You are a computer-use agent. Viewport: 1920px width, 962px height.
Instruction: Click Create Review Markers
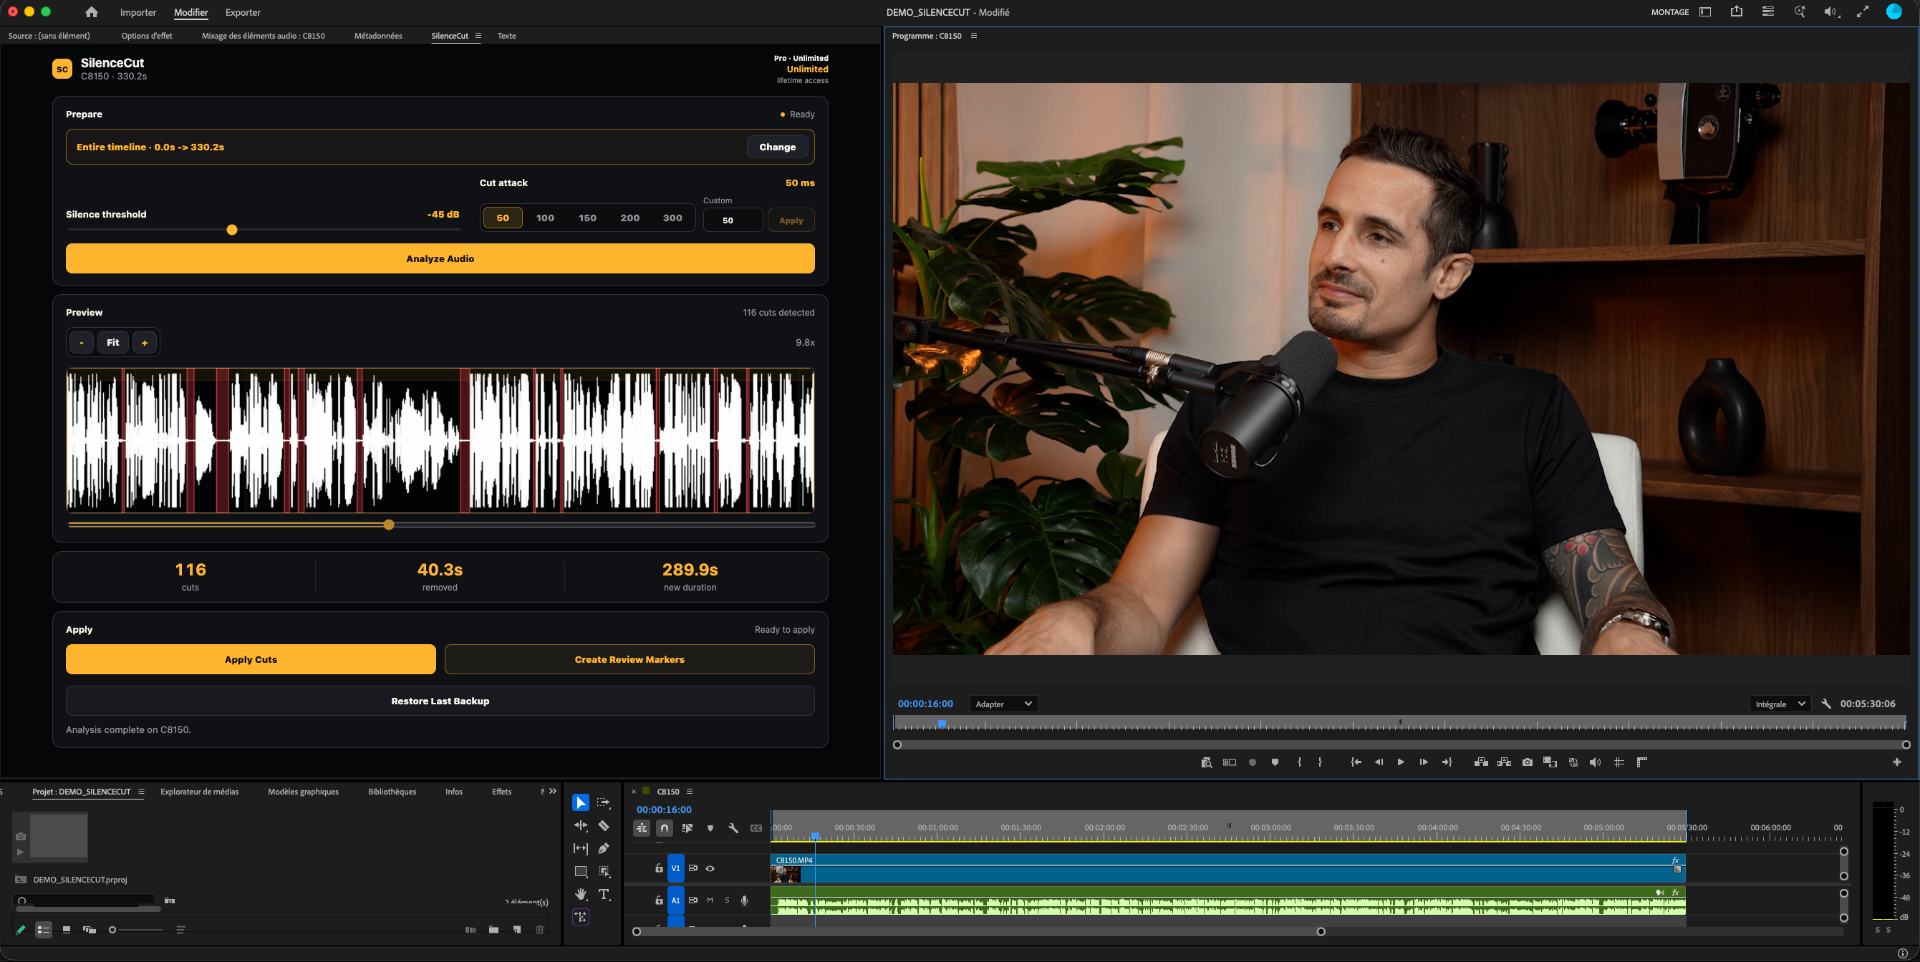(x=630, y=660)
